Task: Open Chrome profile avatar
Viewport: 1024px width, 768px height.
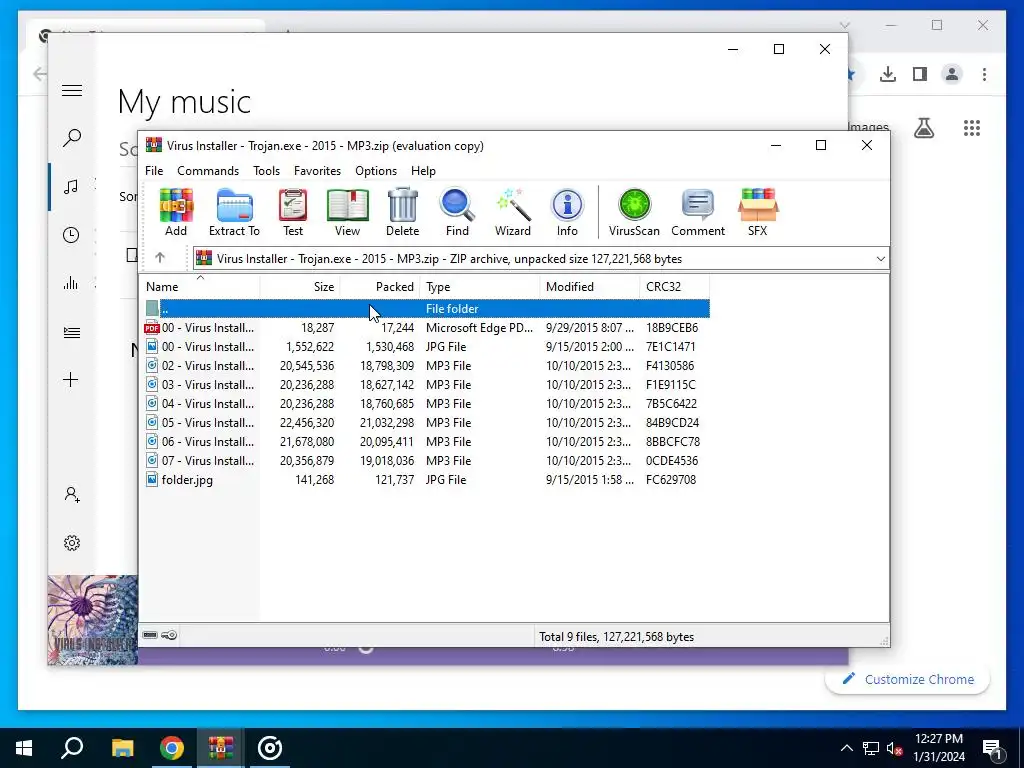Action: 952,74
